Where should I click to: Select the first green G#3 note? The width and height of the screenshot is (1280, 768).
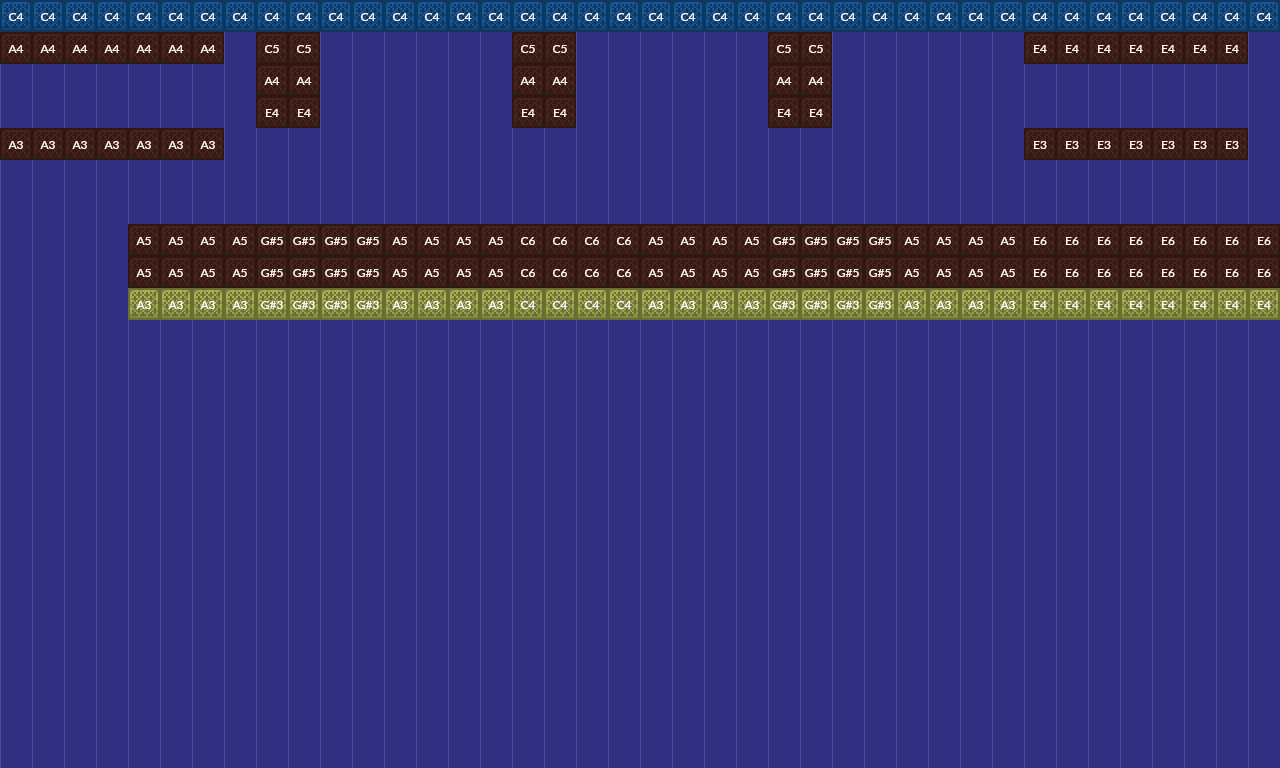(272, 304)
